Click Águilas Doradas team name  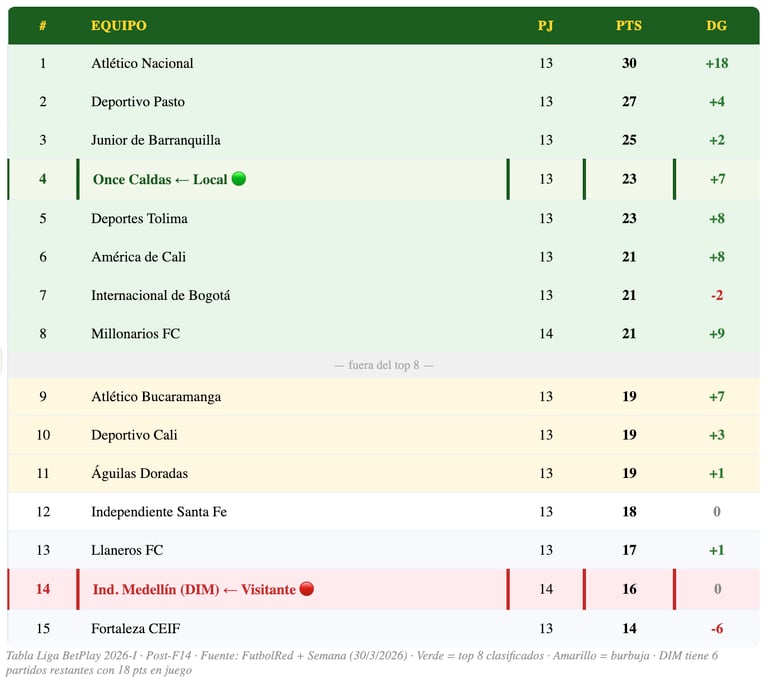(x=139, y=473)
